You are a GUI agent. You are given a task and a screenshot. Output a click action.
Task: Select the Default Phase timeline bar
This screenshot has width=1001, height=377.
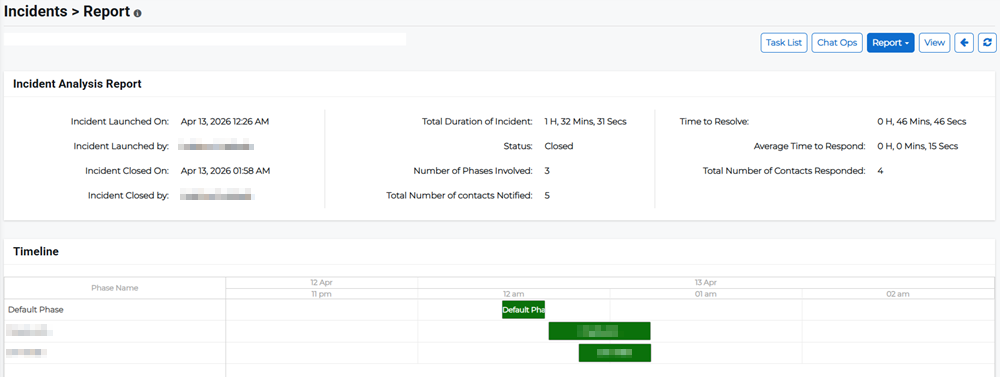click(523, 310)
